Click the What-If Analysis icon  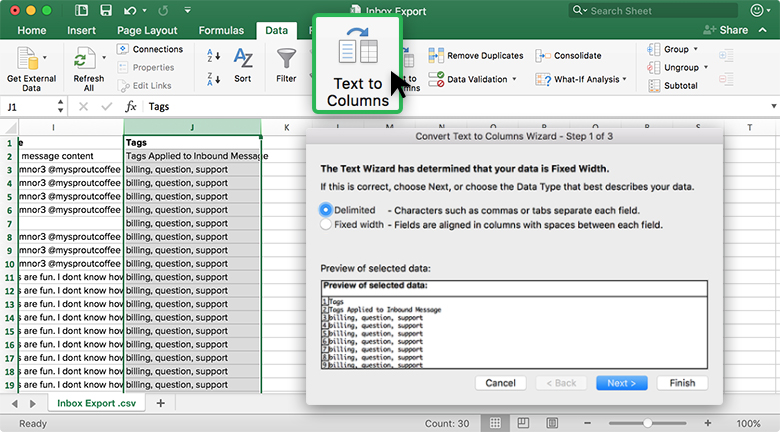[x=543, y=79]
